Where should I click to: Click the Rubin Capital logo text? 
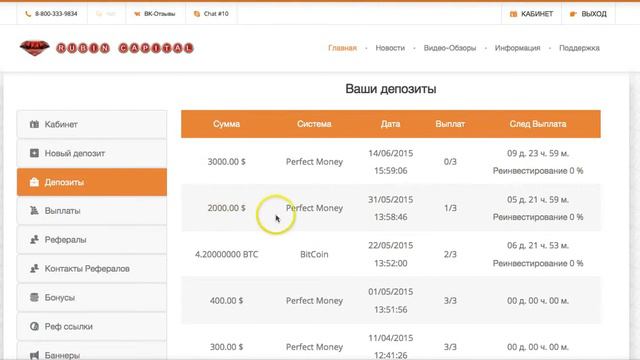click(x=125, y=48)
